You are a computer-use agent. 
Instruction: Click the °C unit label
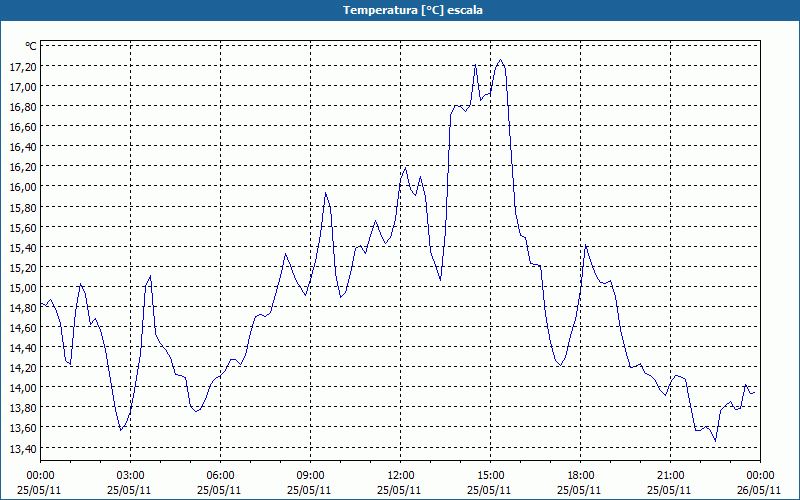tap(31, 46)
